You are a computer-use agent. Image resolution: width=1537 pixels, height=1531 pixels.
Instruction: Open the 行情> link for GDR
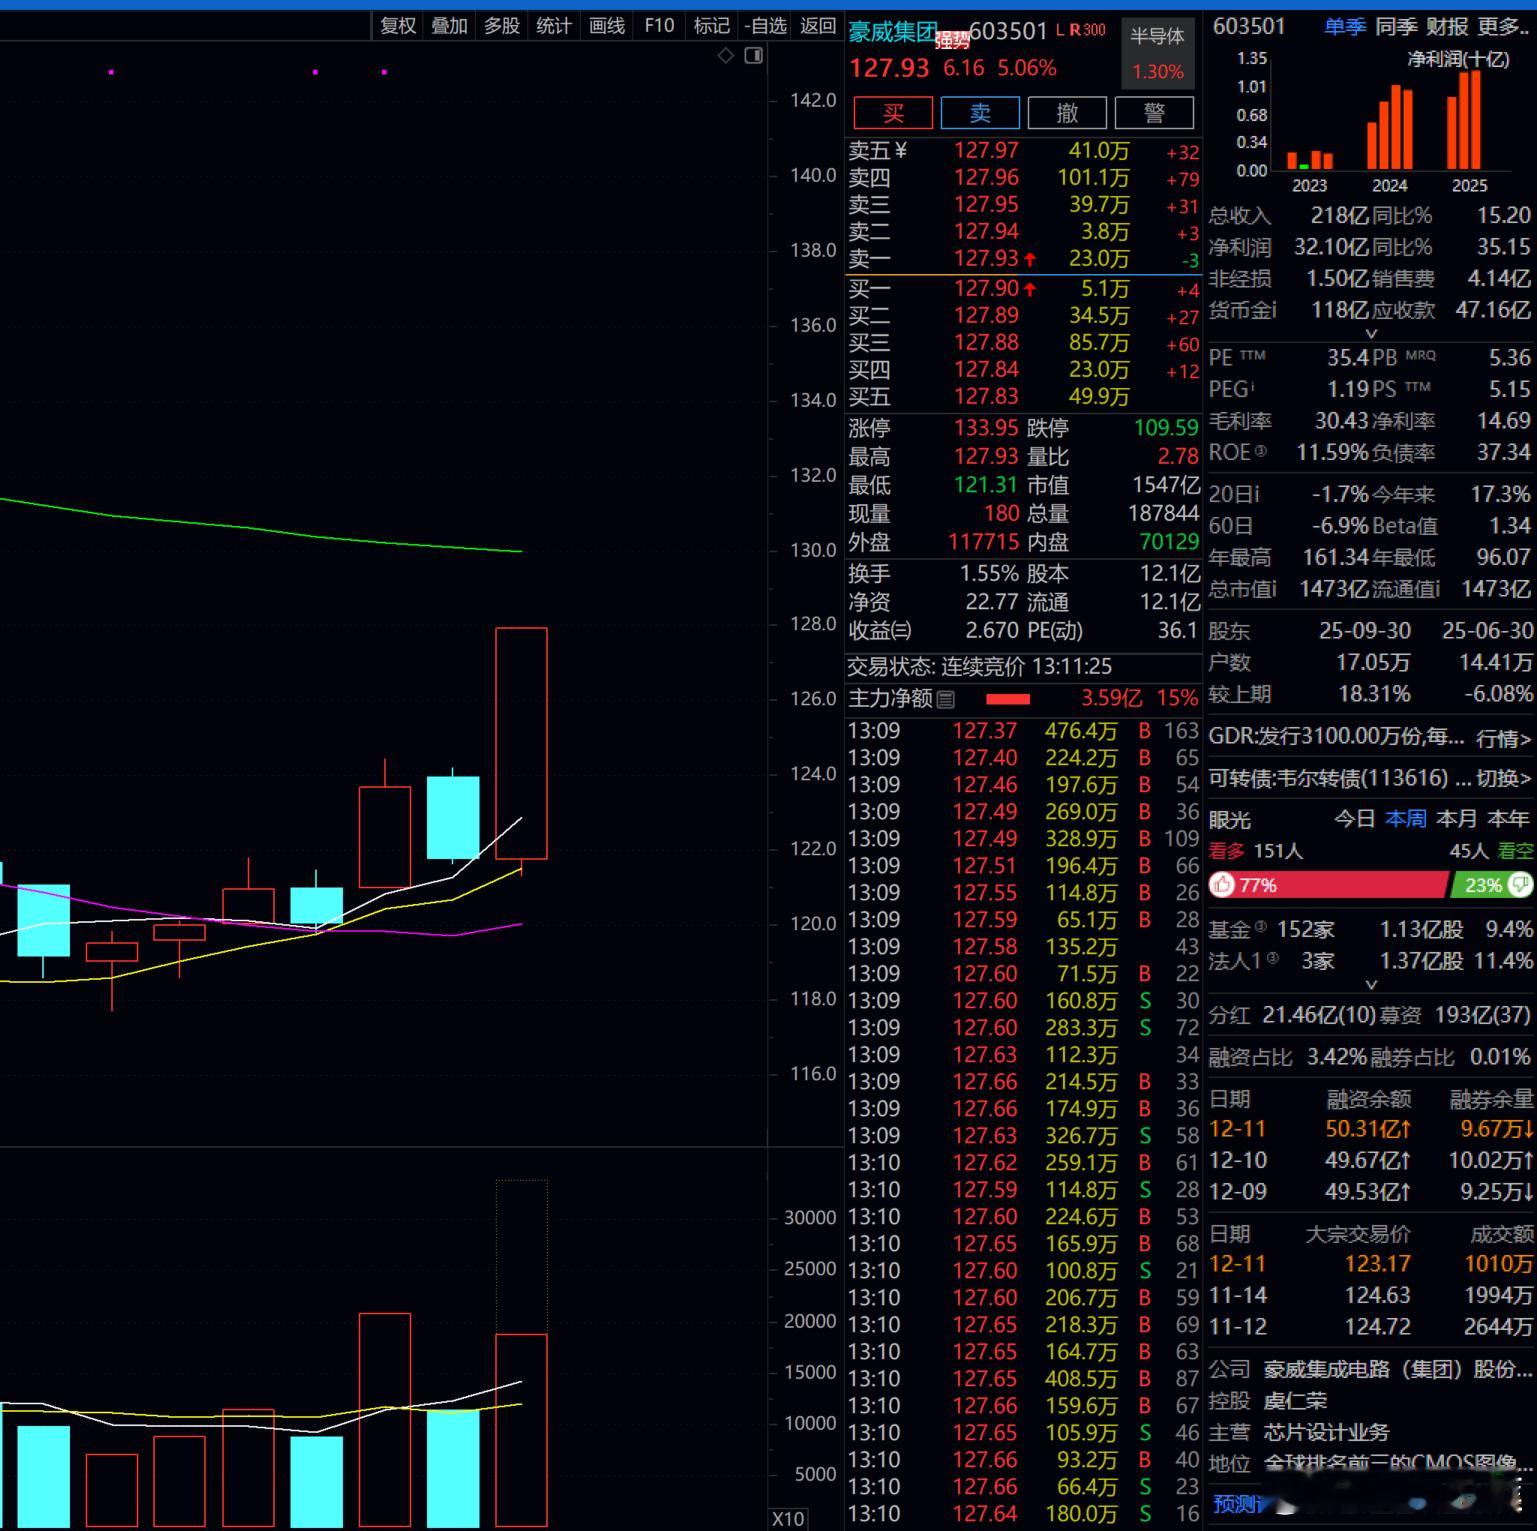(1504, 738)
